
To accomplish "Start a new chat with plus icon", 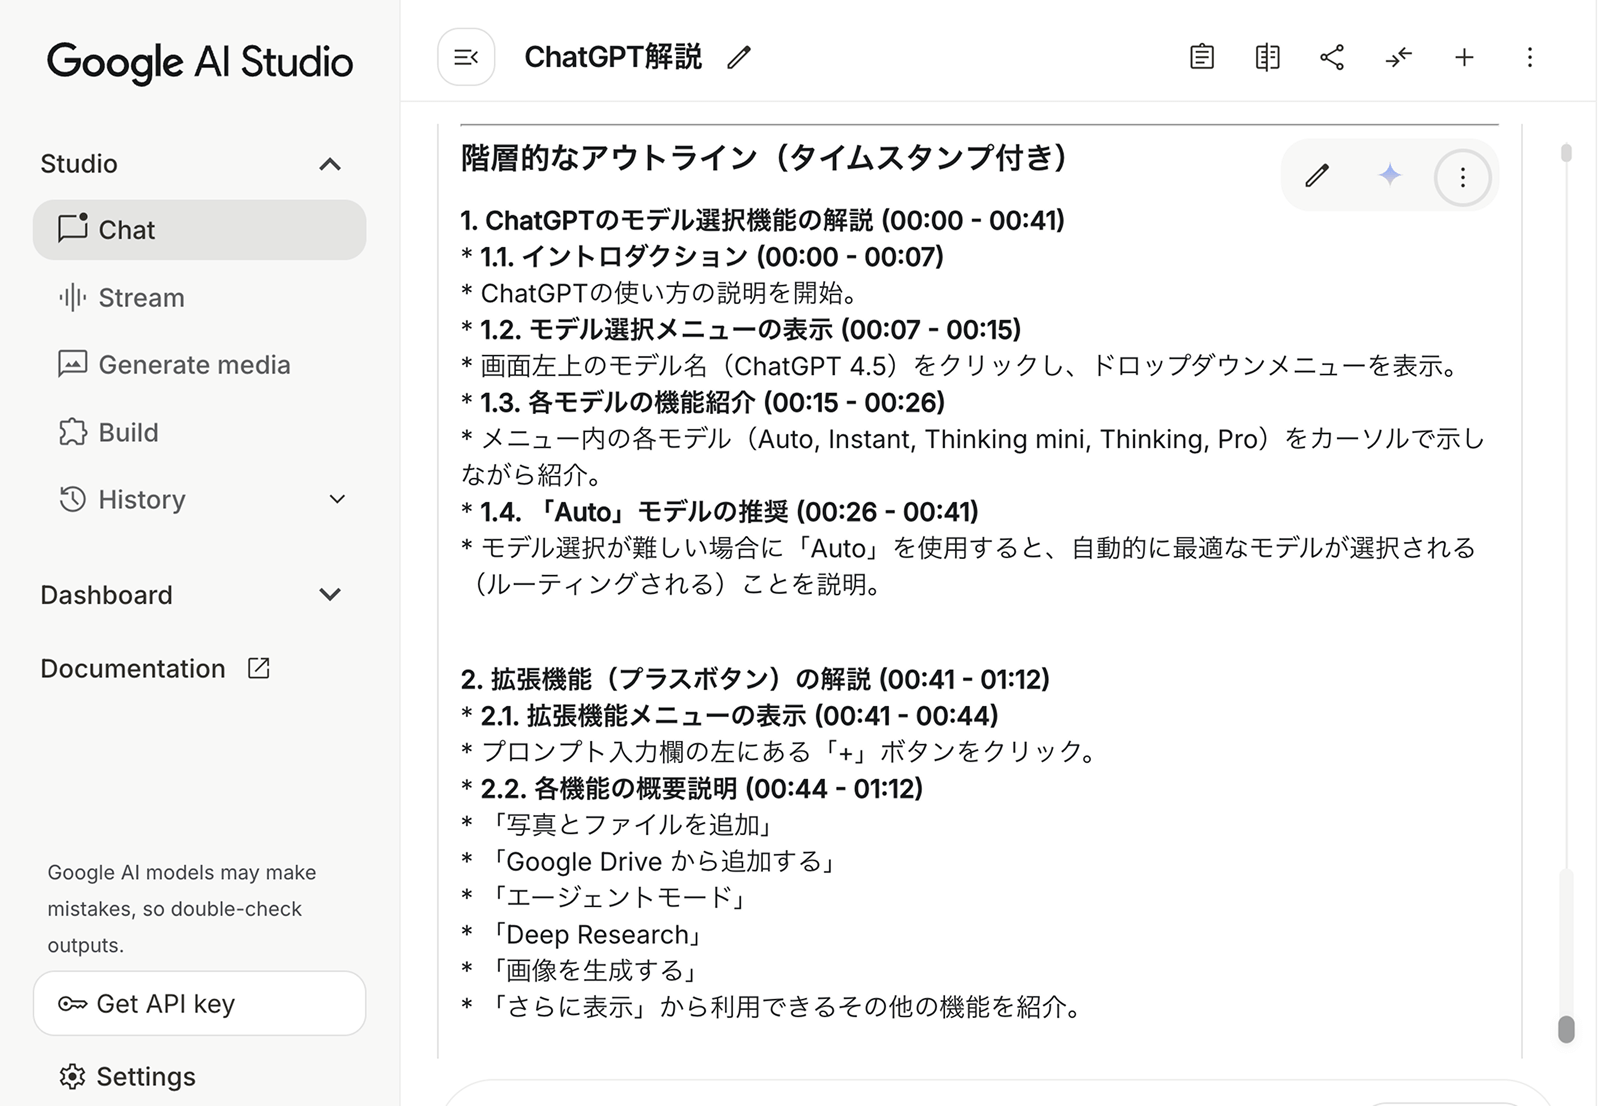I will coord(1464,57).
